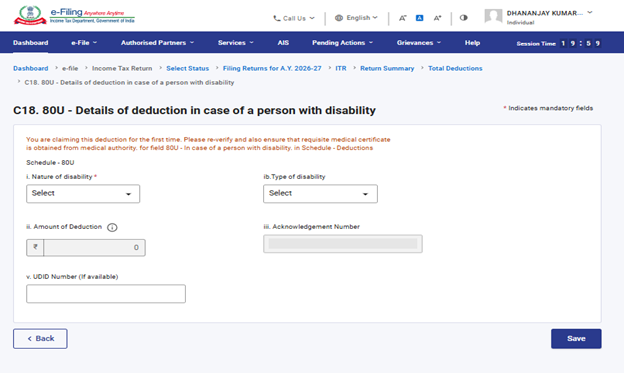Expand the Grievances menu
This screenshot has width=624, height=373.
coord(419,43)
